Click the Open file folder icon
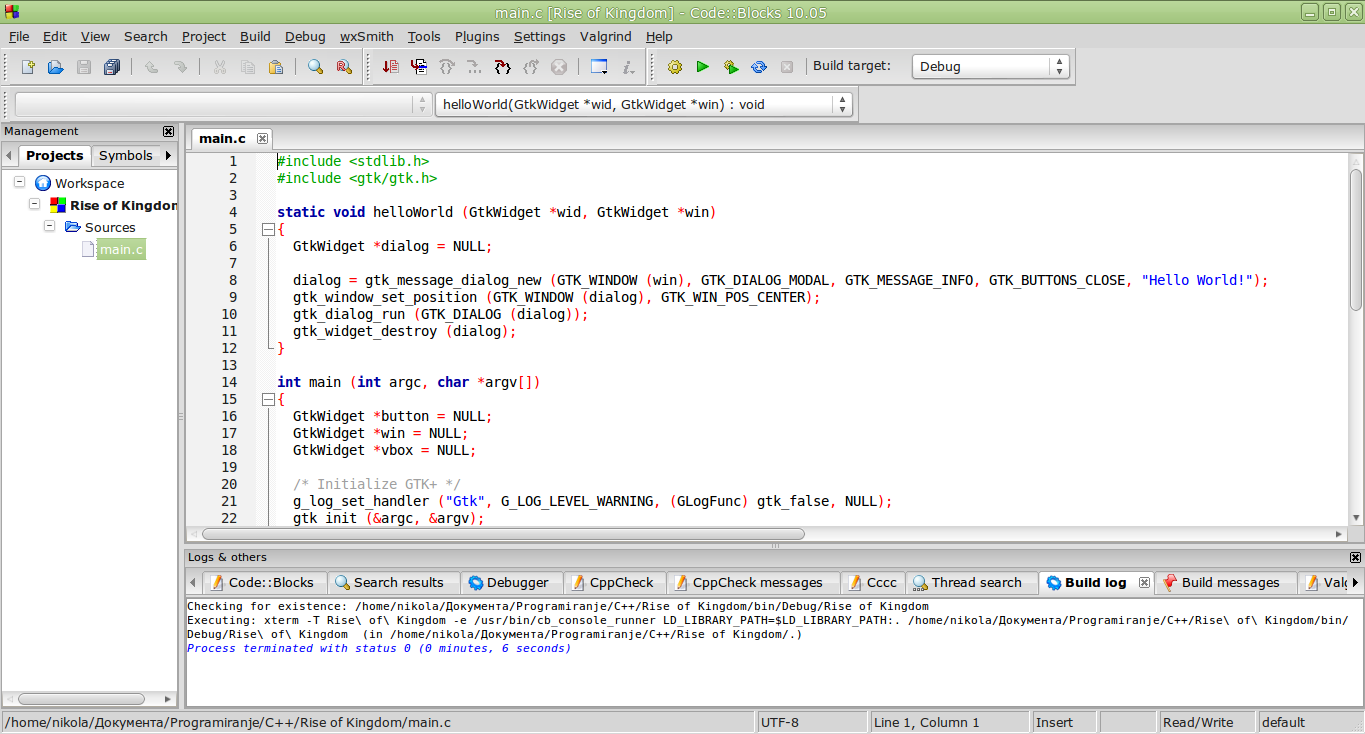This screenshot has height=734, width=1365. [56, 67]
